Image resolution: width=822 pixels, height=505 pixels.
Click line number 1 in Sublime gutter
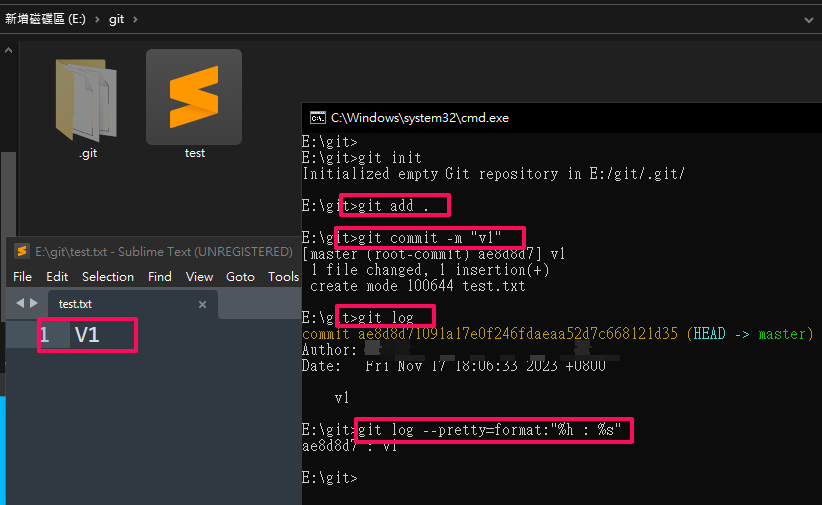tap(45, 335)
